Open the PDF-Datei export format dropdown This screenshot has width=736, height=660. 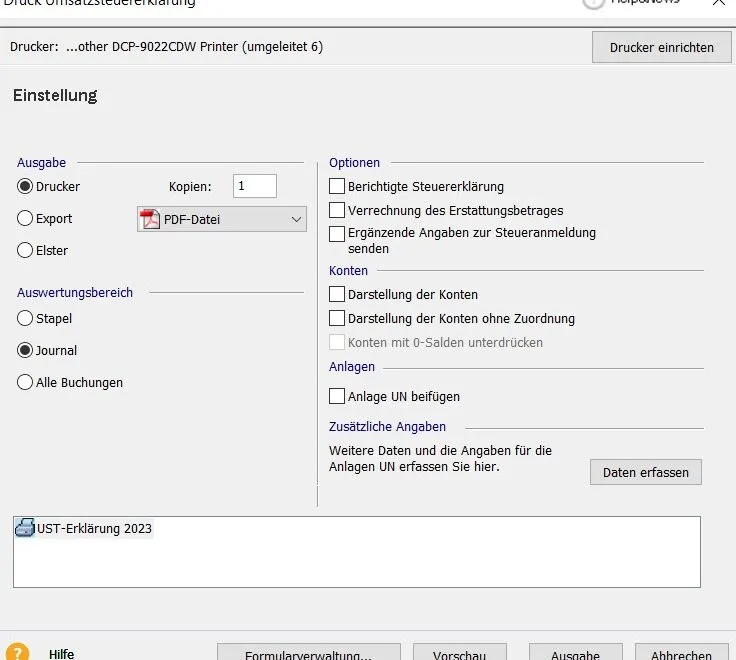point(295,219)
